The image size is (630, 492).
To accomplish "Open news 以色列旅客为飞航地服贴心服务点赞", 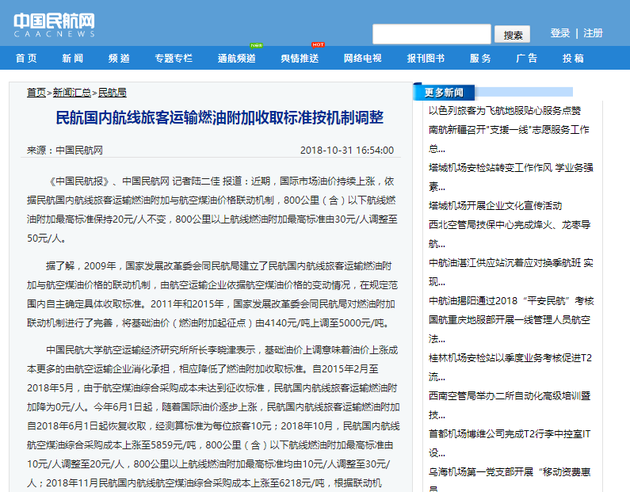I will [505, 110].
